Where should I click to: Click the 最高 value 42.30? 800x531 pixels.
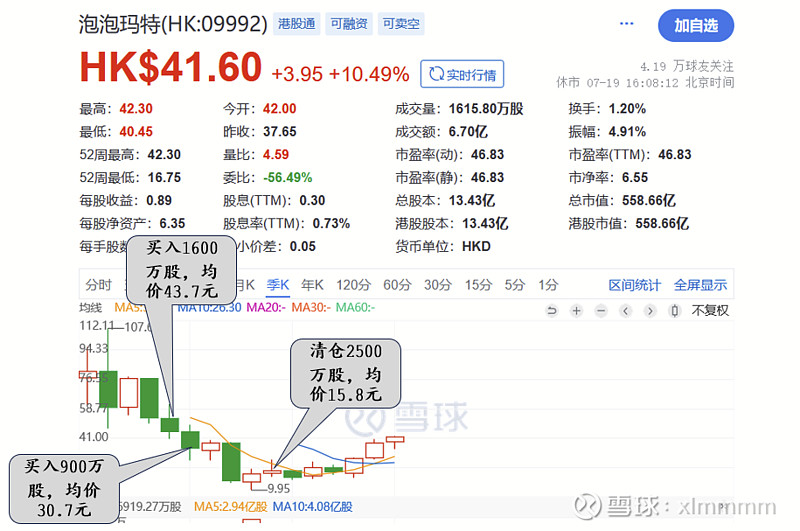click(136, 109)
